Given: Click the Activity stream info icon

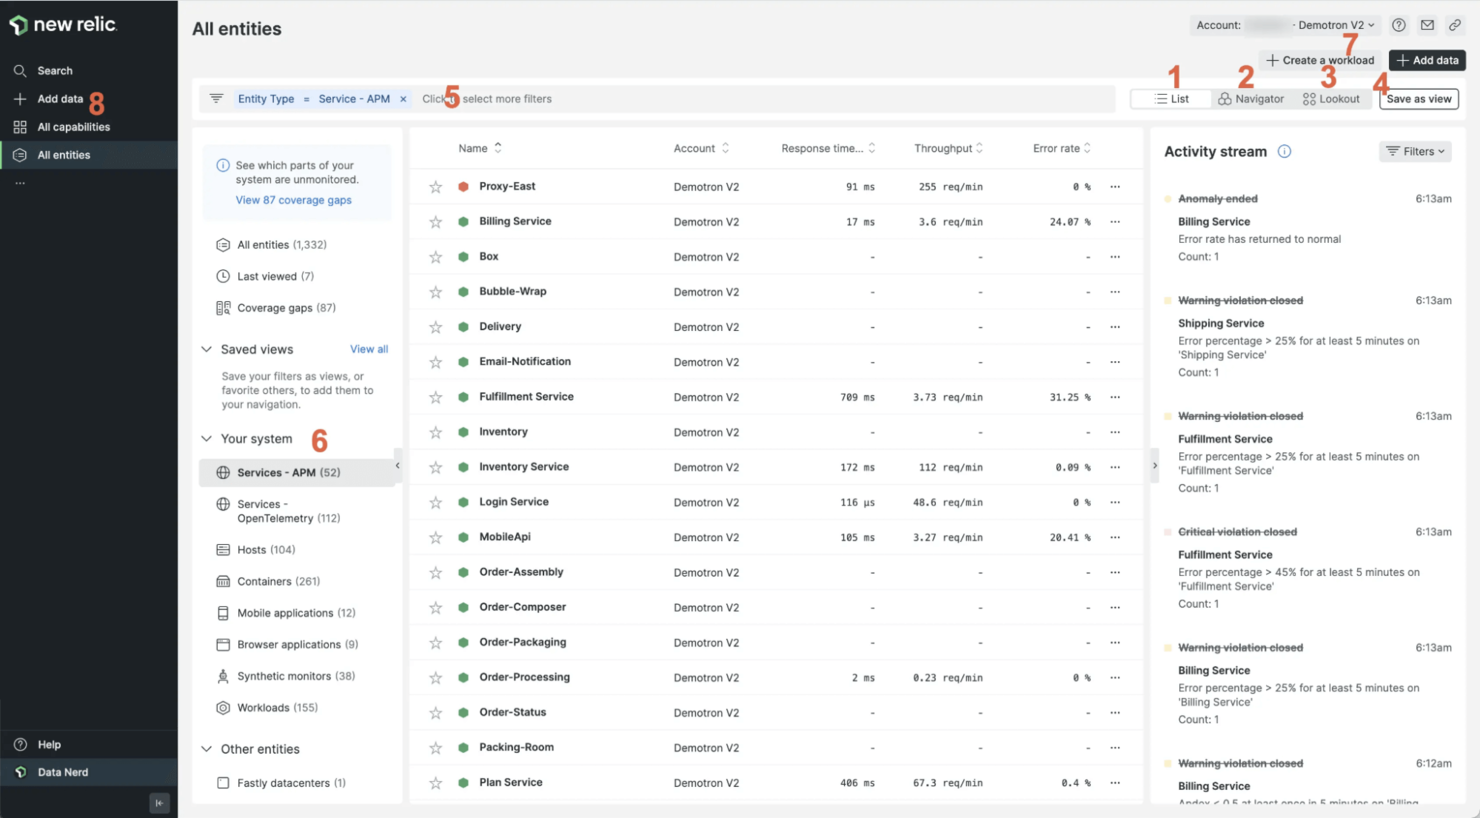Looking at the screenshot, I should click(1284, 151).
